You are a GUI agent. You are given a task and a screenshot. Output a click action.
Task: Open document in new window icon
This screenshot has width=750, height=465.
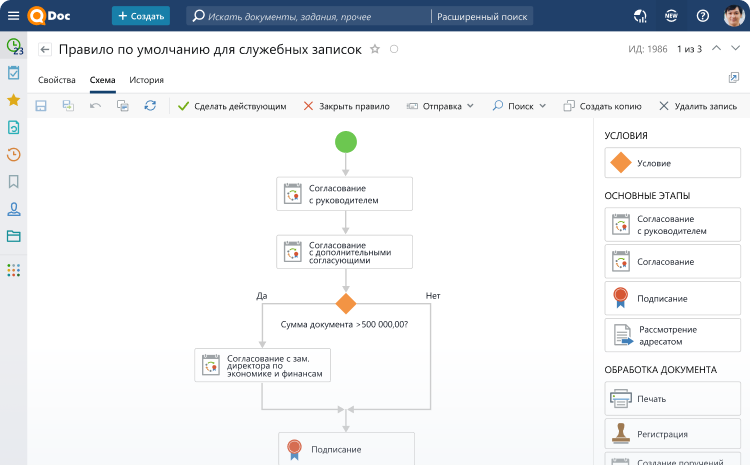[x=734, y=78]
